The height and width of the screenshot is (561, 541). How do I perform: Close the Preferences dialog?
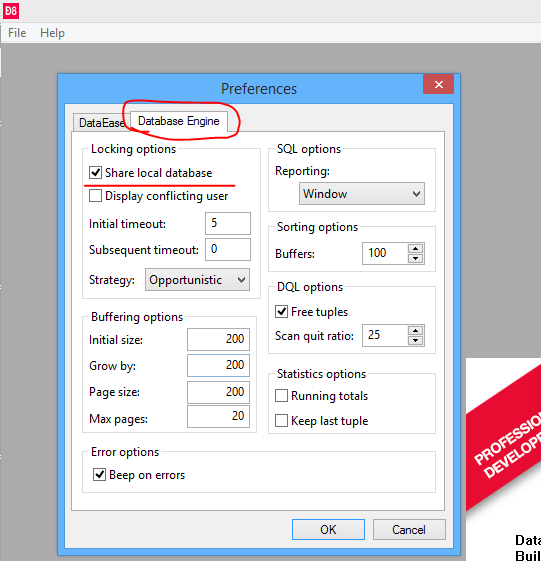(438, 84)
